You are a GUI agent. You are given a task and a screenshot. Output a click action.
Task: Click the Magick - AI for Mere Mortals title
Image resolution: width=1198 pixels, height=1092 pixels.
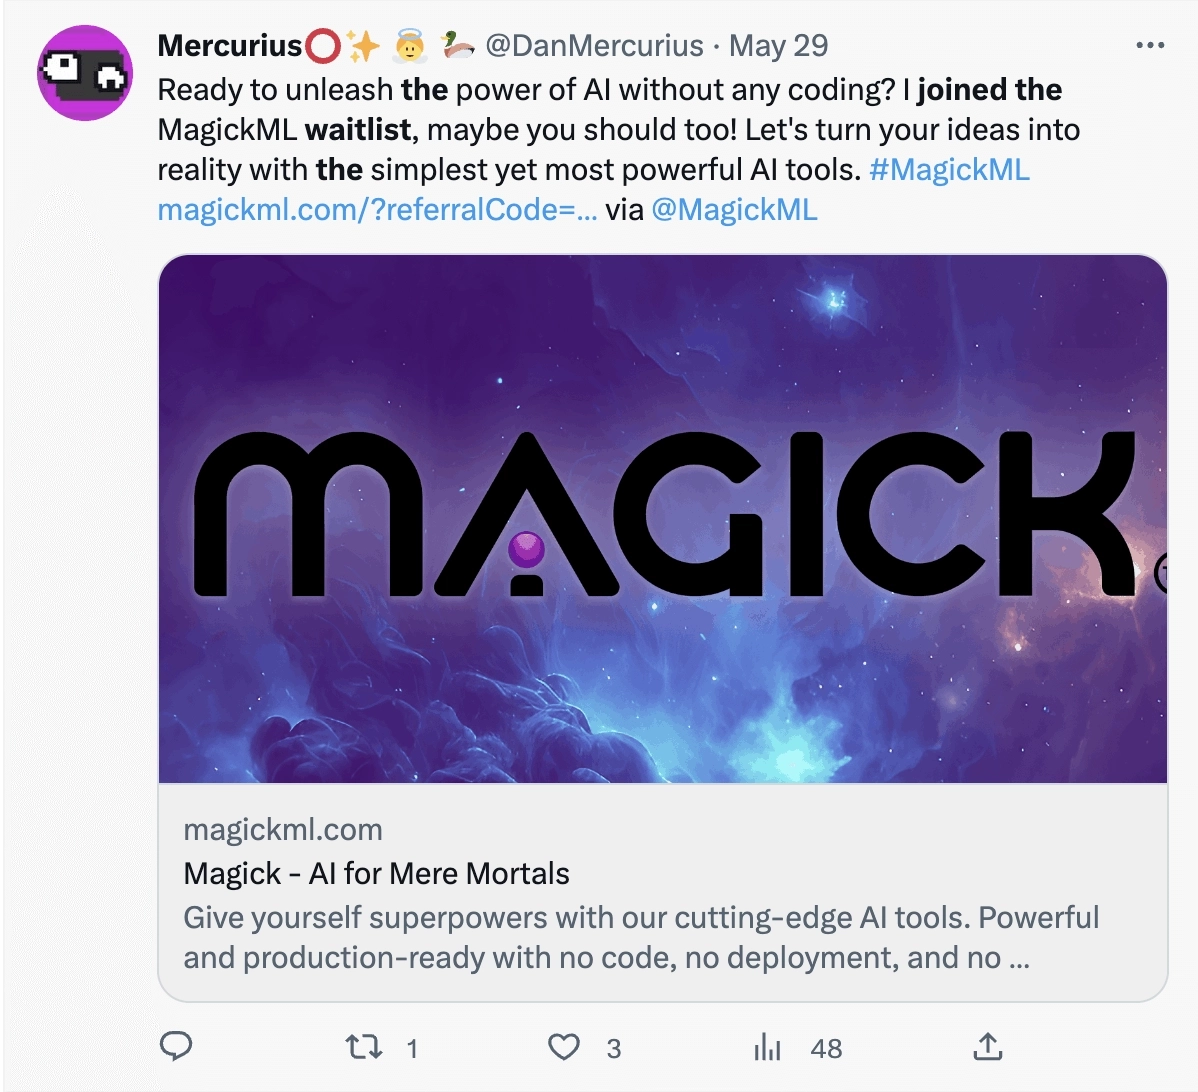coord(377,873)
